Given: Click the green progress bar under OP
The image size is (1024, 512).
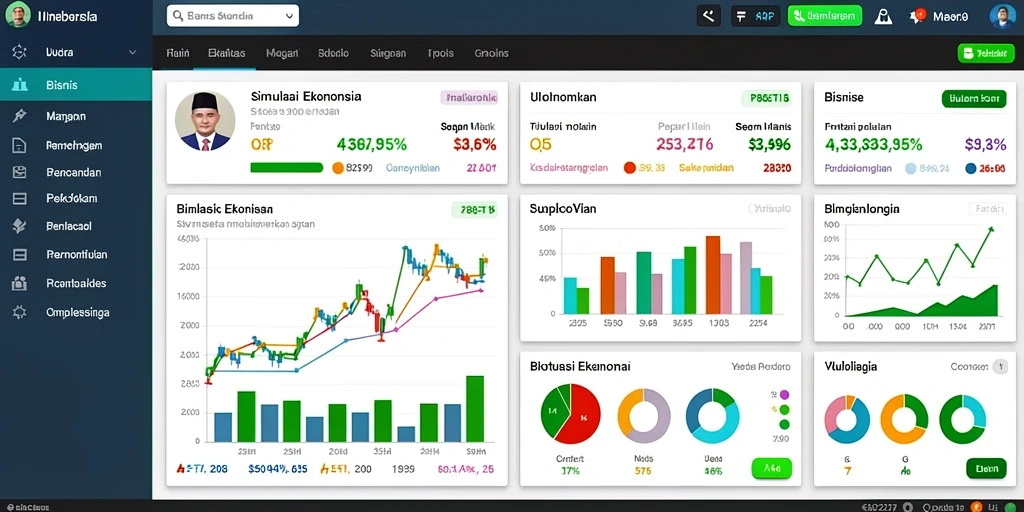Looking at the screenshot, I should (x=287, y=168).
